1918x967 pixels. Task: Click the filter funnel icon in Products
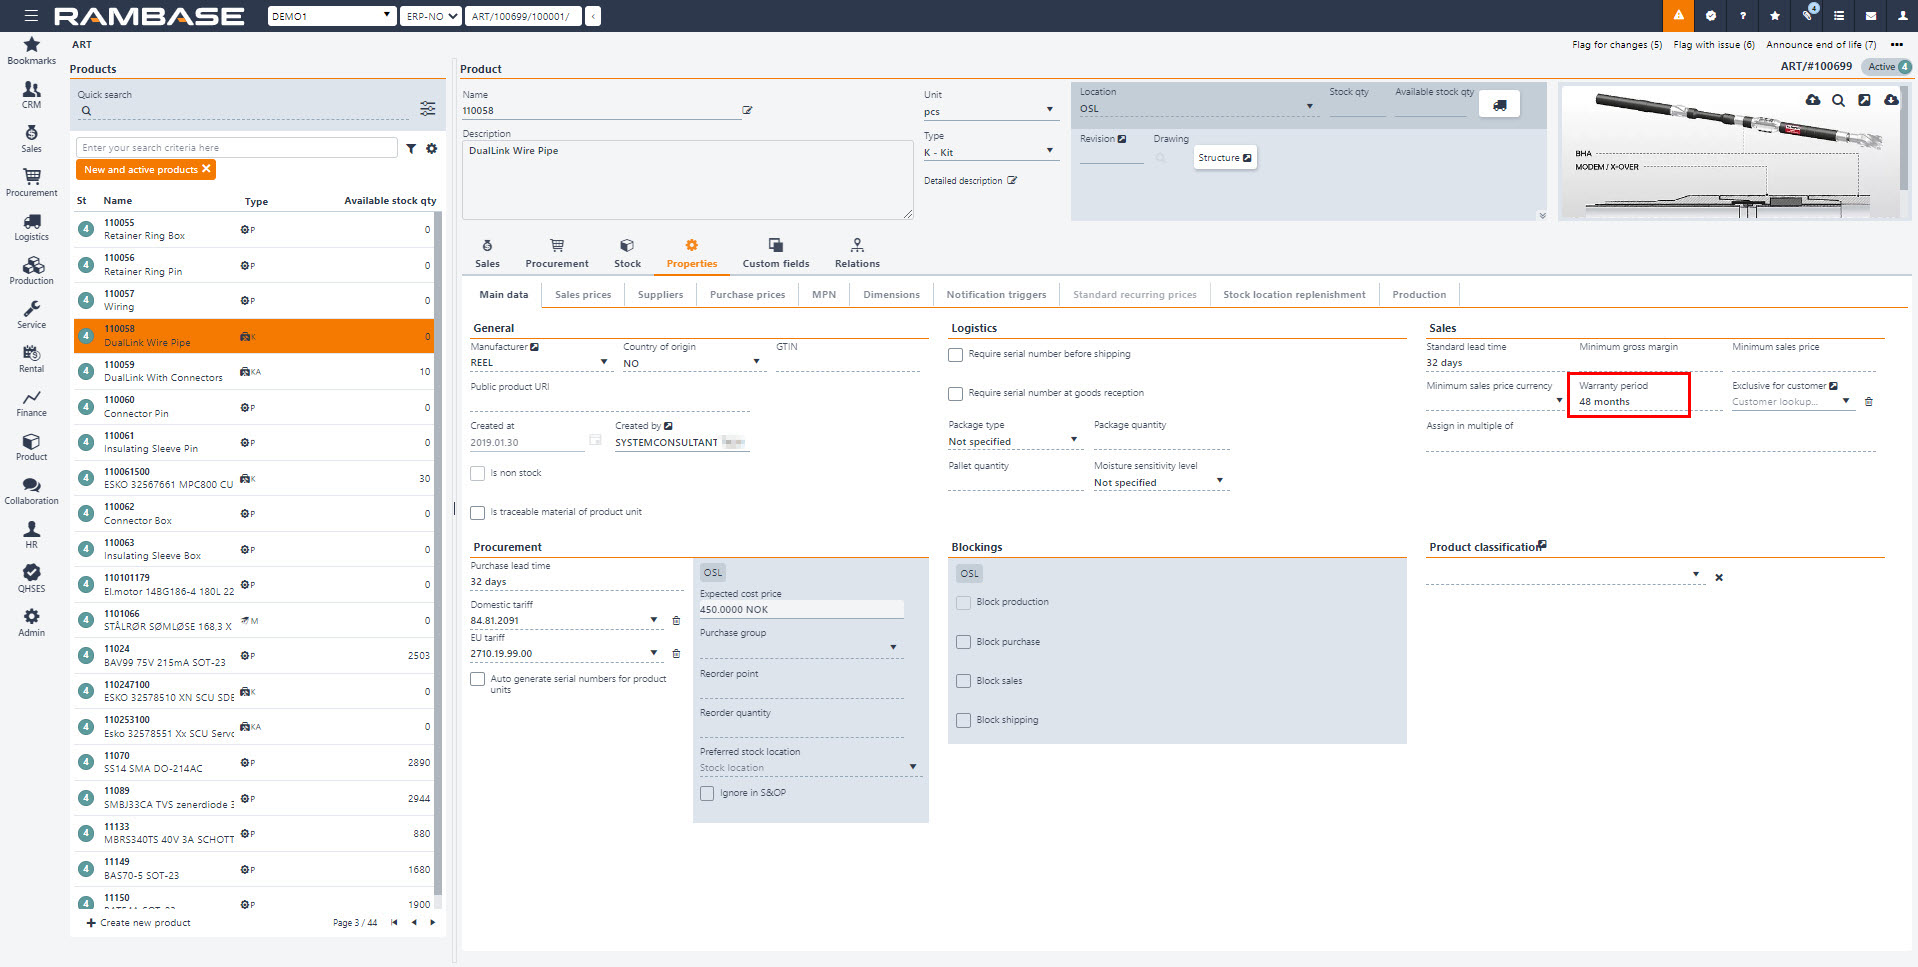[x=411, y=148]
